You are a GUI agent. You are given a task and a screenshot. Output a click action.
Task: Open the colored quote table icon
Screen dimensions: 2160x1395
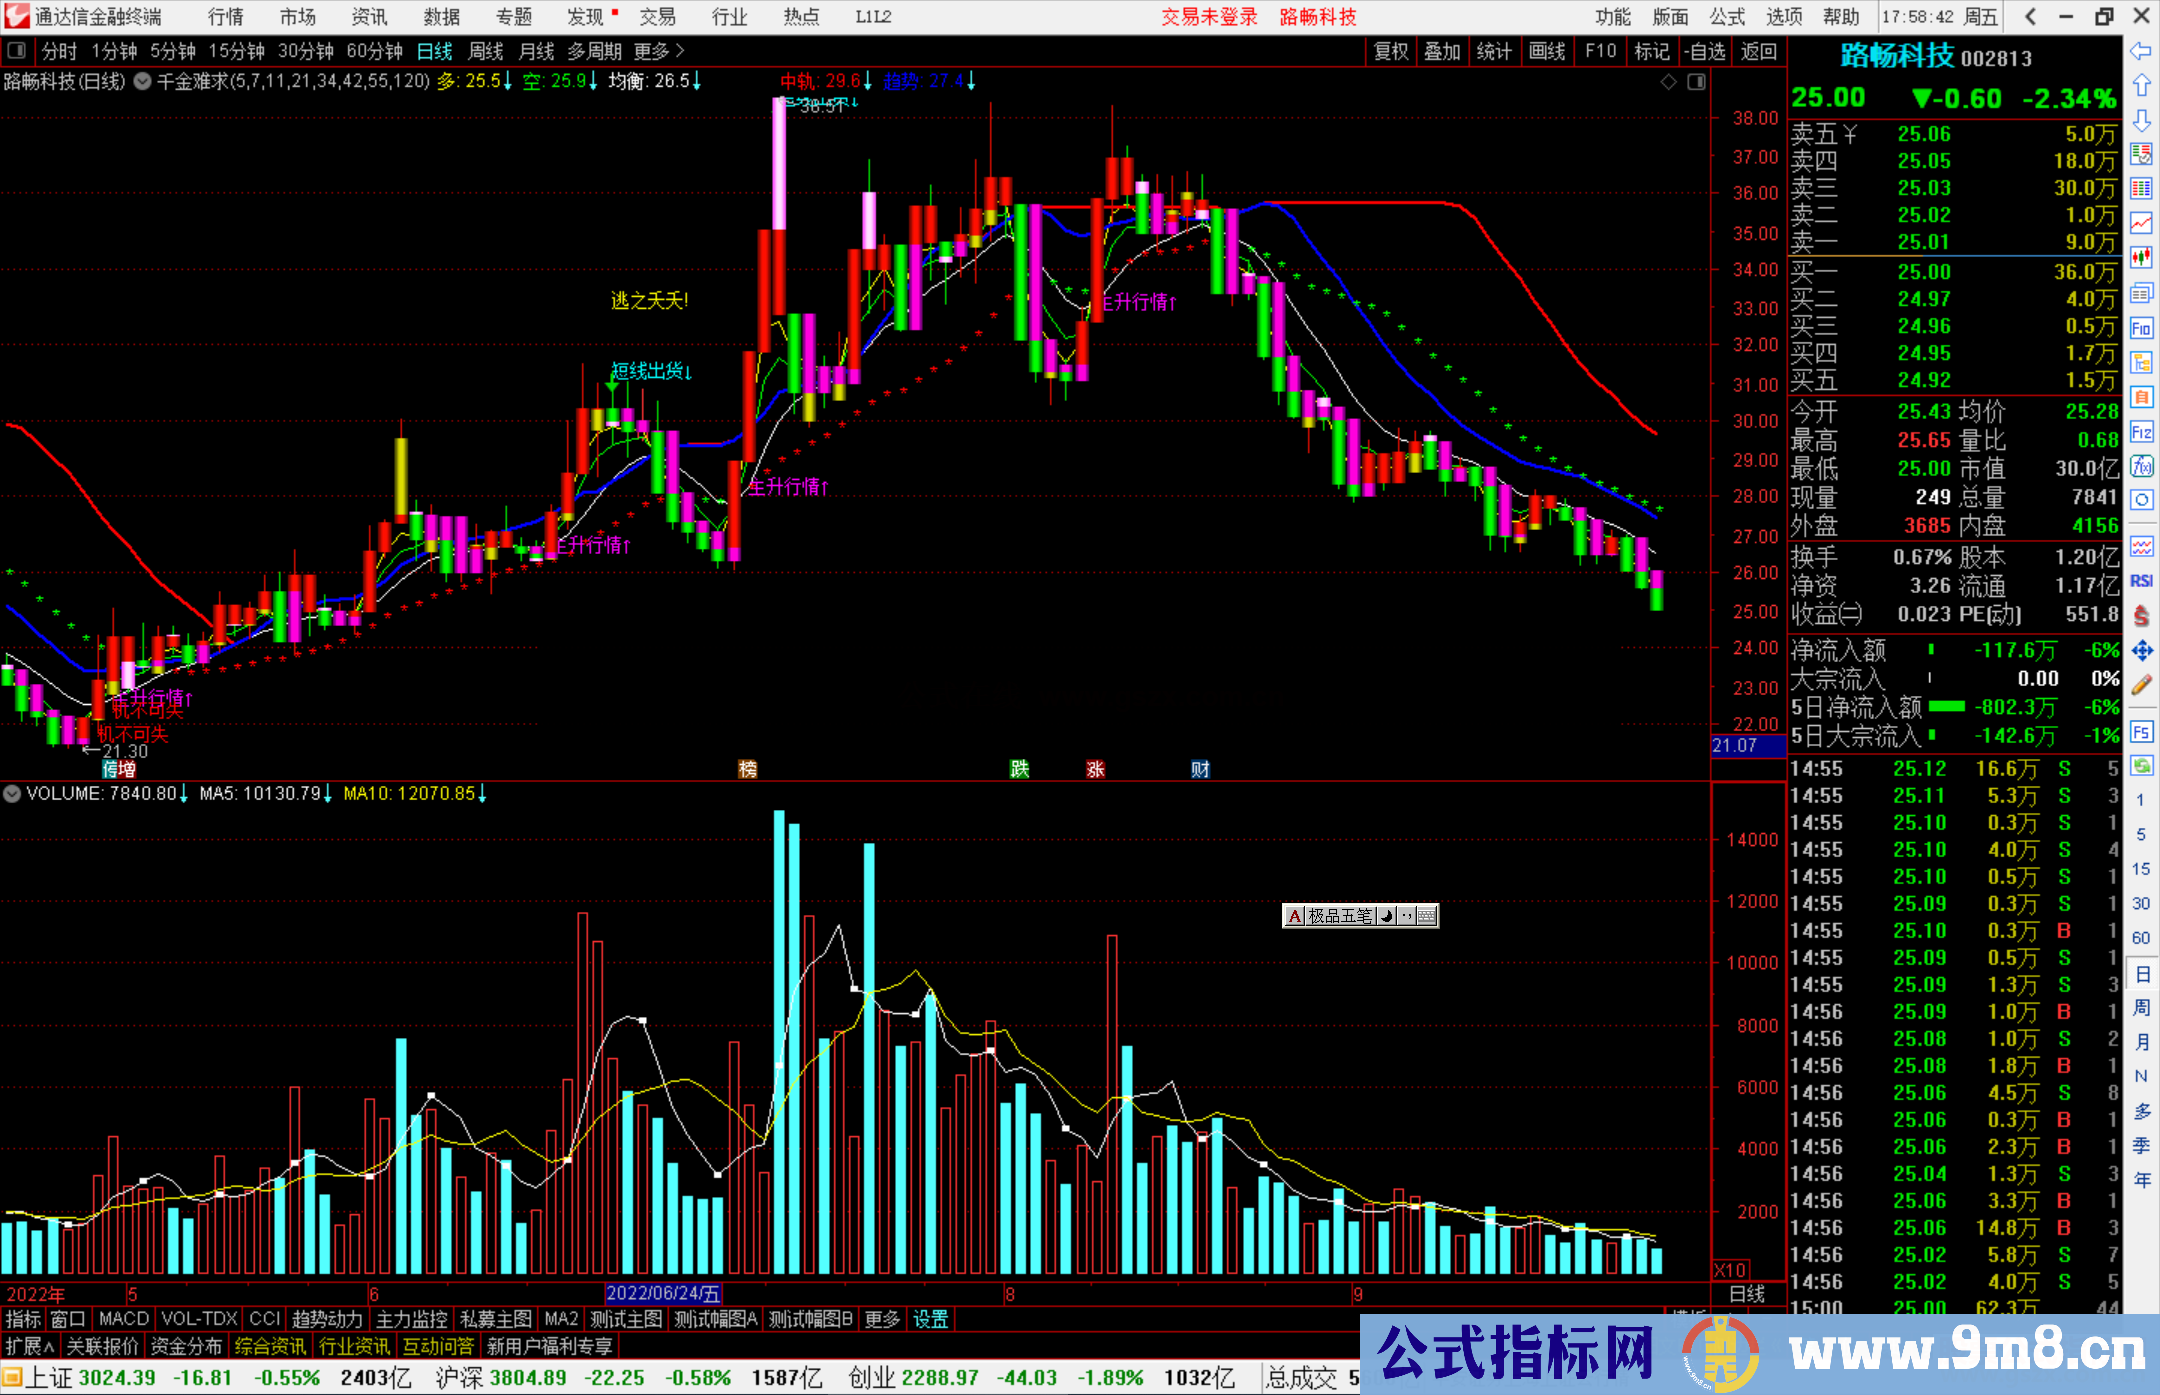(2141, 189)
